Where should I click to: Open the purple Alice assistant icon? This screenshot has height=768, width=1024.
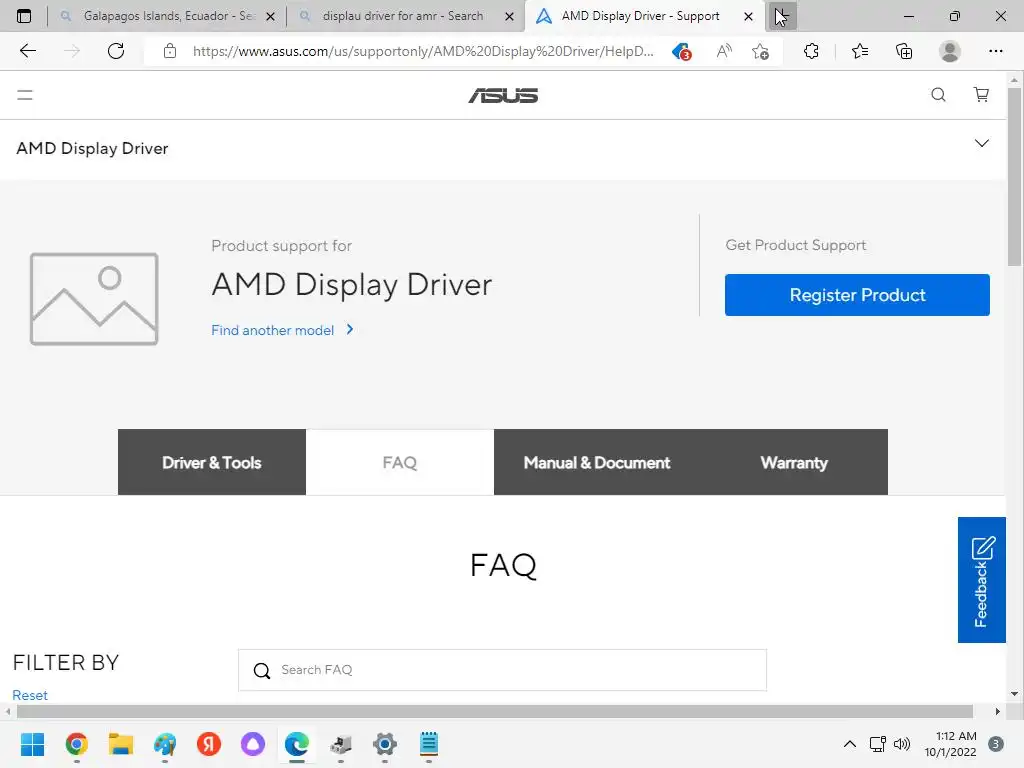(253, 744)
